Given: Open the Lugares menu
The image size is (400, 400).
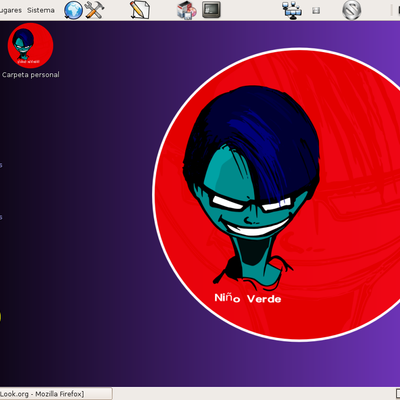Looking at the screenshot, I should pos(11,10).
